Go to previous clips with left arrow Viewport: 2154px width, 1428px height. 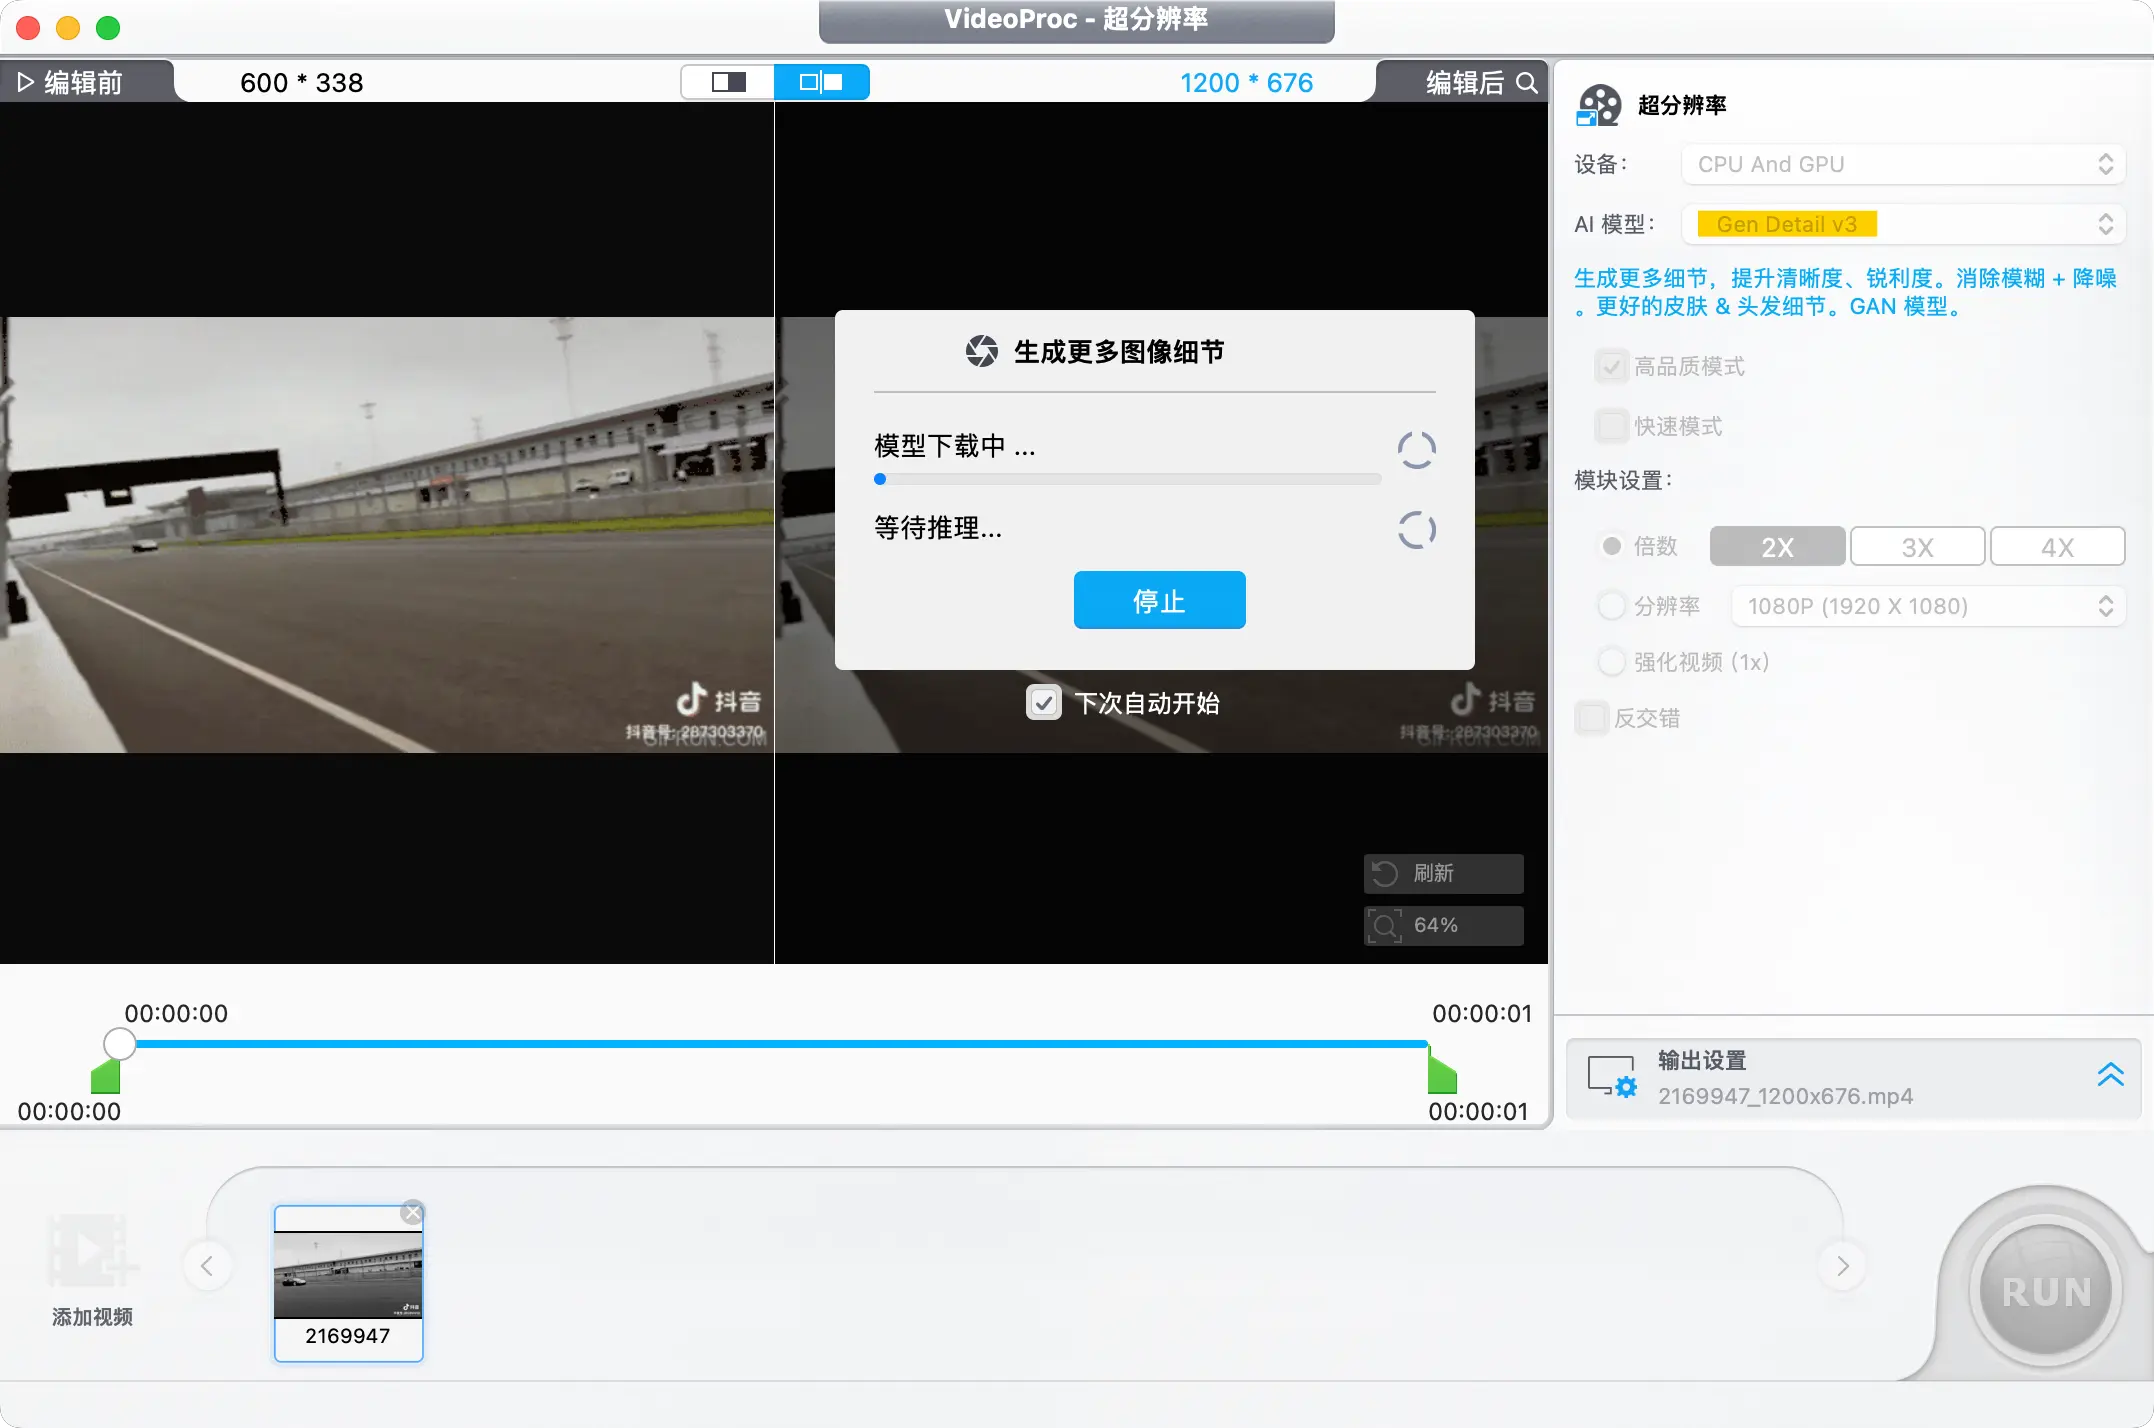click(207, 1266)
